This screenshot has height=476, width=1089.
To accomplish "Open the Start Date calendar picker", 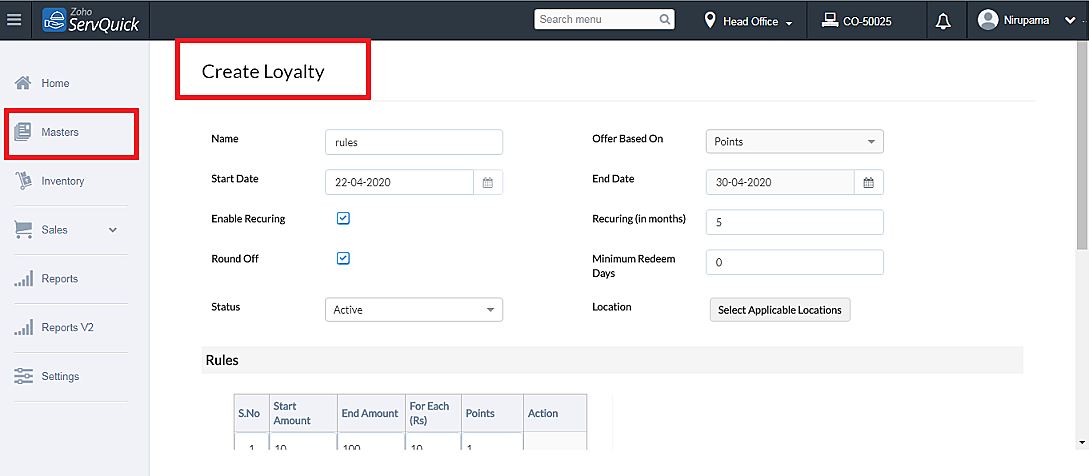I will [x=488, y=183].
